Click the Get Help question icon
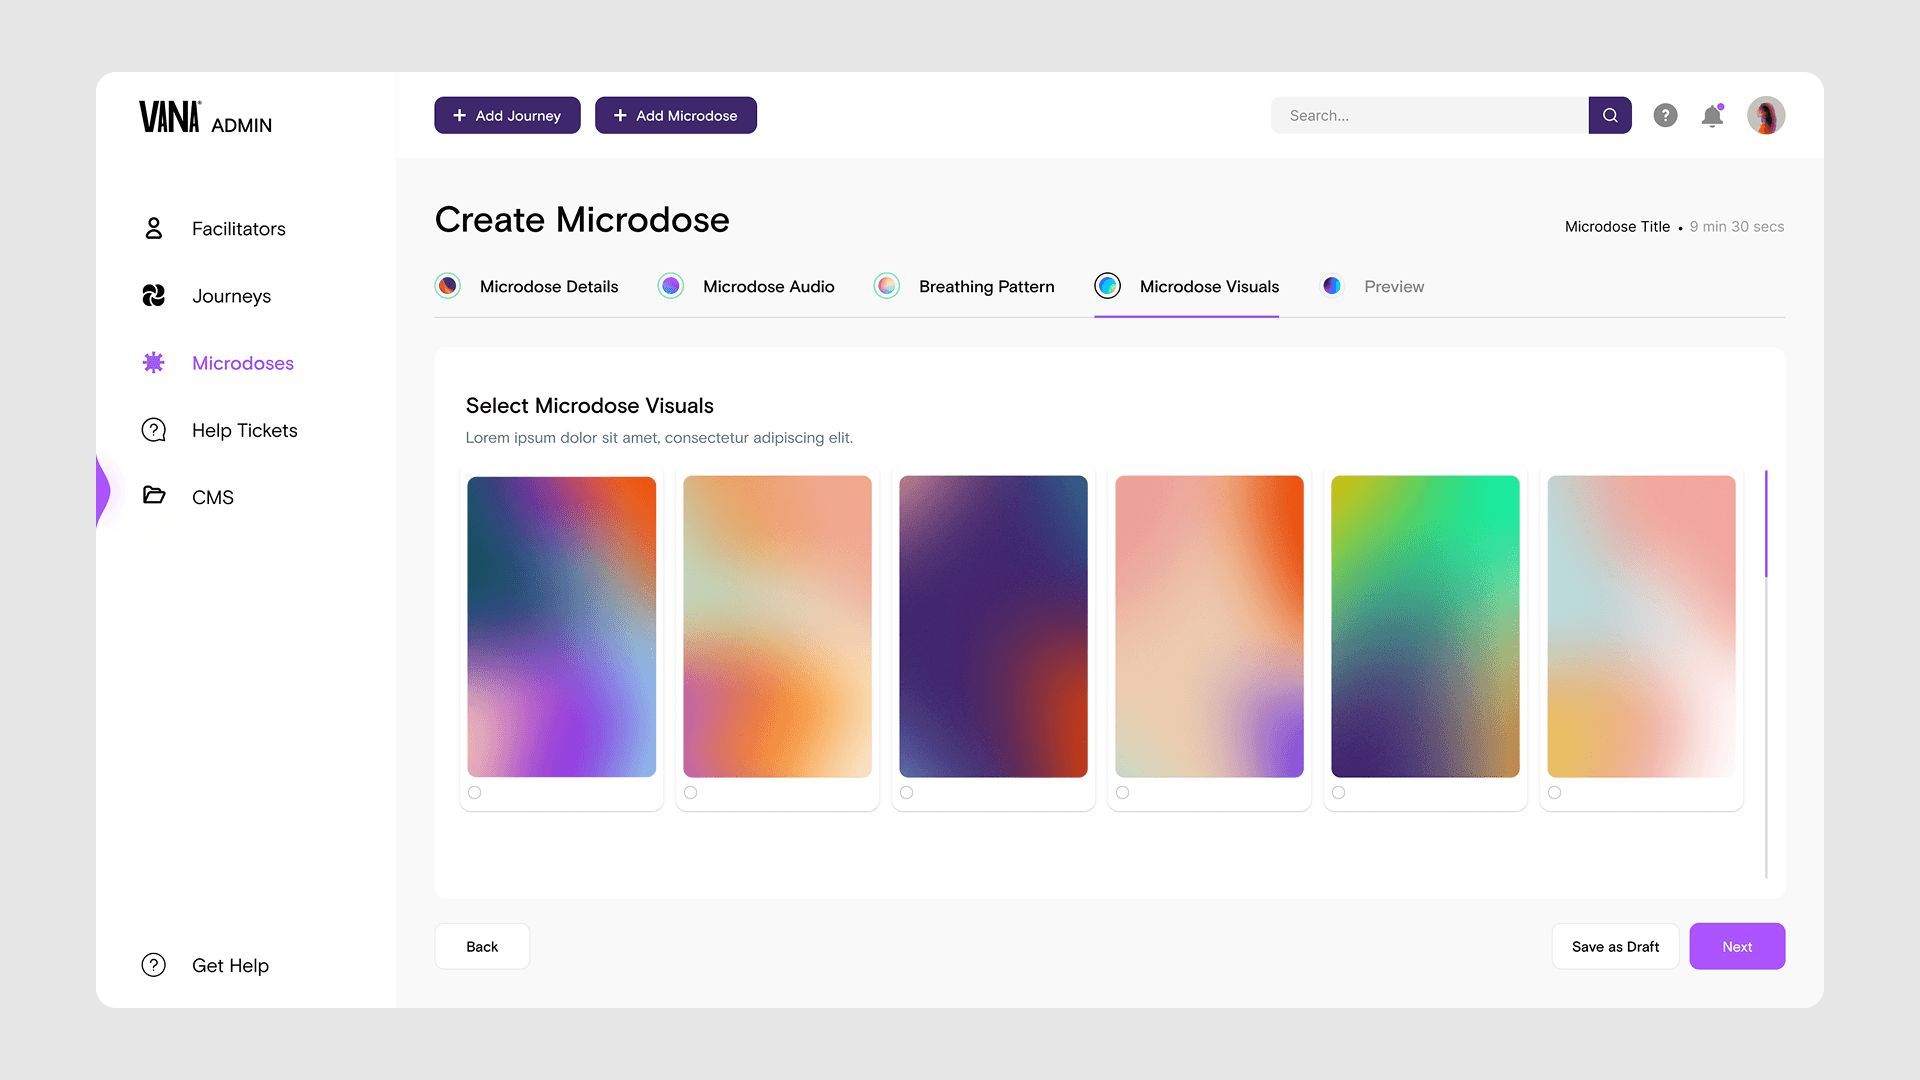1920x1080 pixels. [153, 965]
